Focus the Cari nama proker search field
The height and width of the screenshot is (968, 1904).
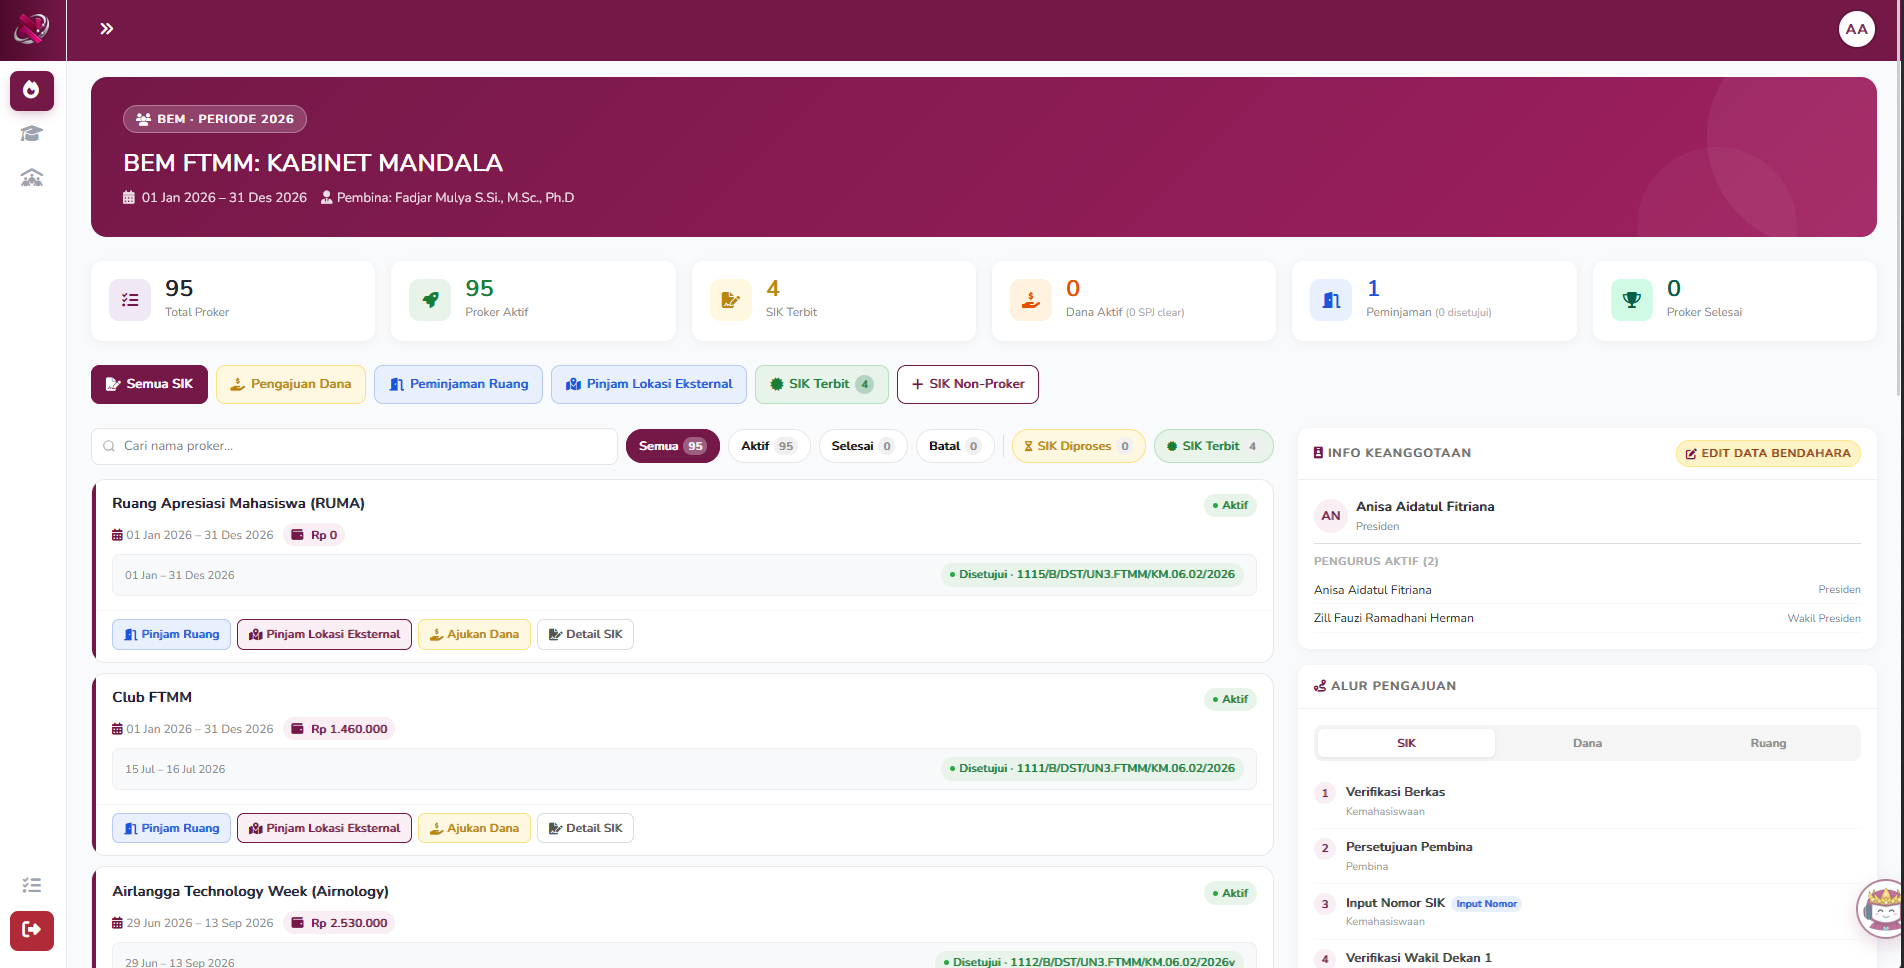click(x=354, y=446)
